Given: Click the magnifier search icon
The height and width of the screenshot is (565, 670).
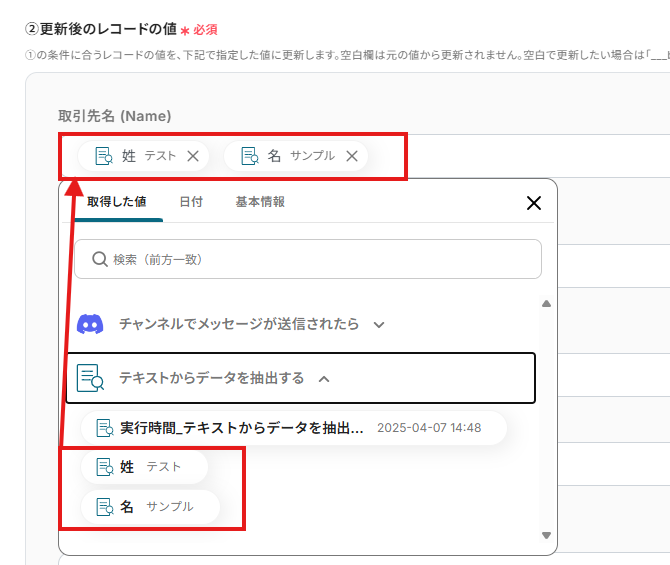Looking at the screenshot, I should (x=100, y=259).
